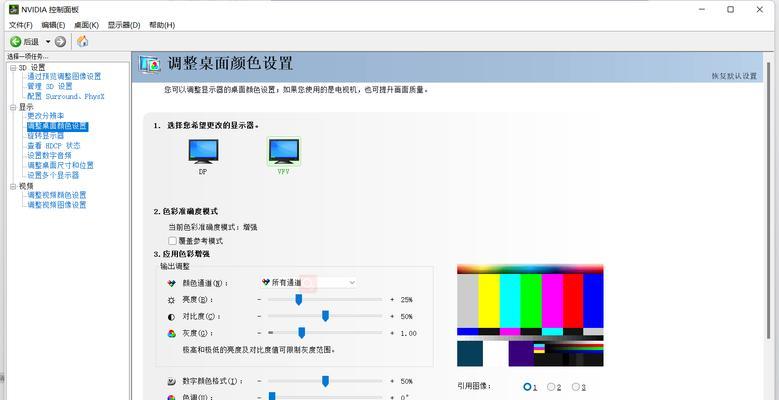Select the DP monitor icon
The width and height of the screenshot is (779, 400).
(203, 151)
